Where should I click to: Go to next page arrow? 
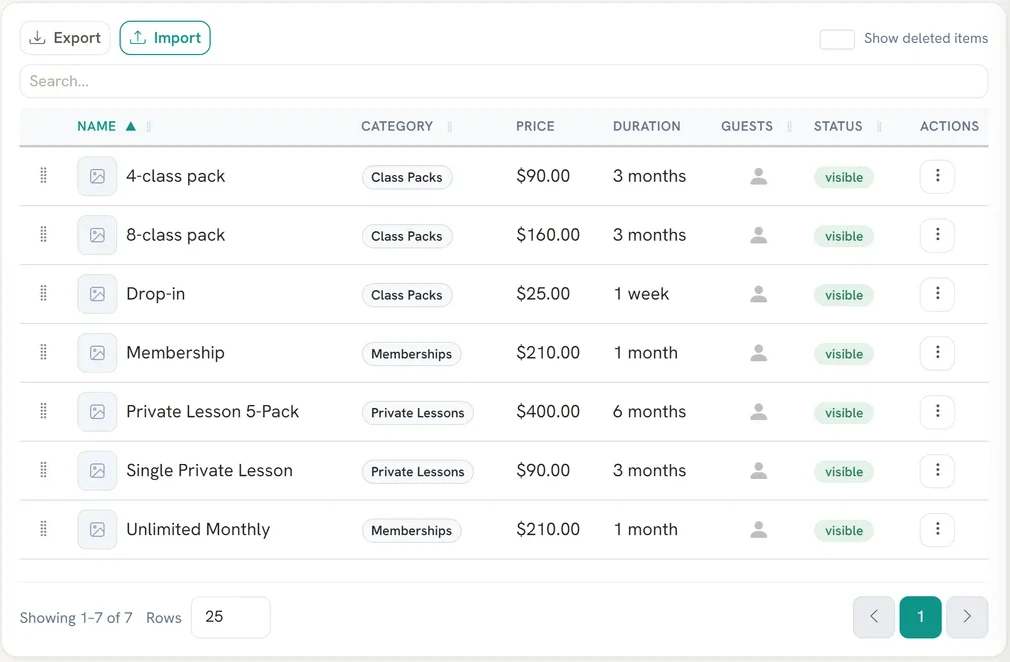point(967,617)
